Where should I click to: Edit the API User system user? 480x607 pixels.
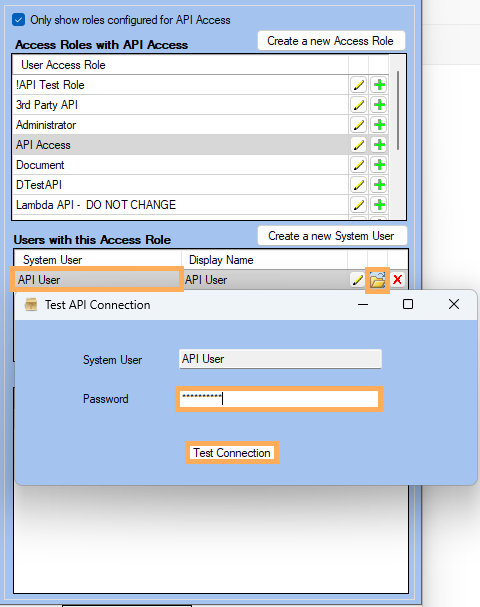coord(357,279)
